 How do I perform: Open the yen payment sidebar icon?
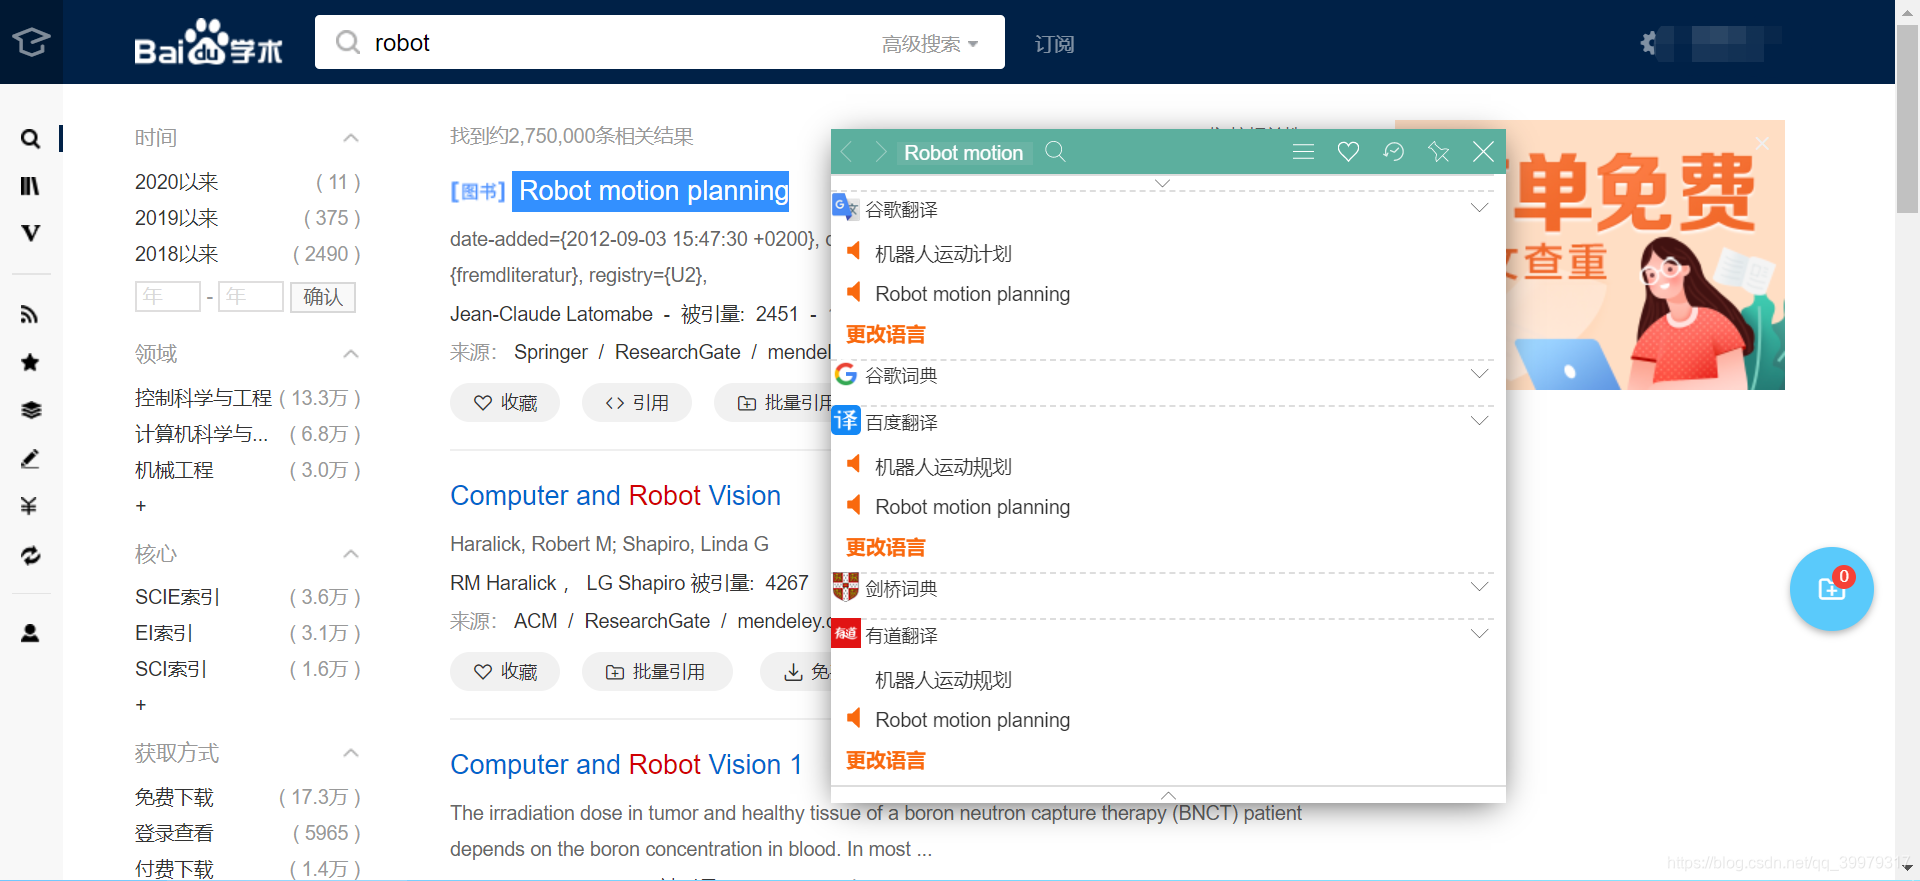coord(30,506)
